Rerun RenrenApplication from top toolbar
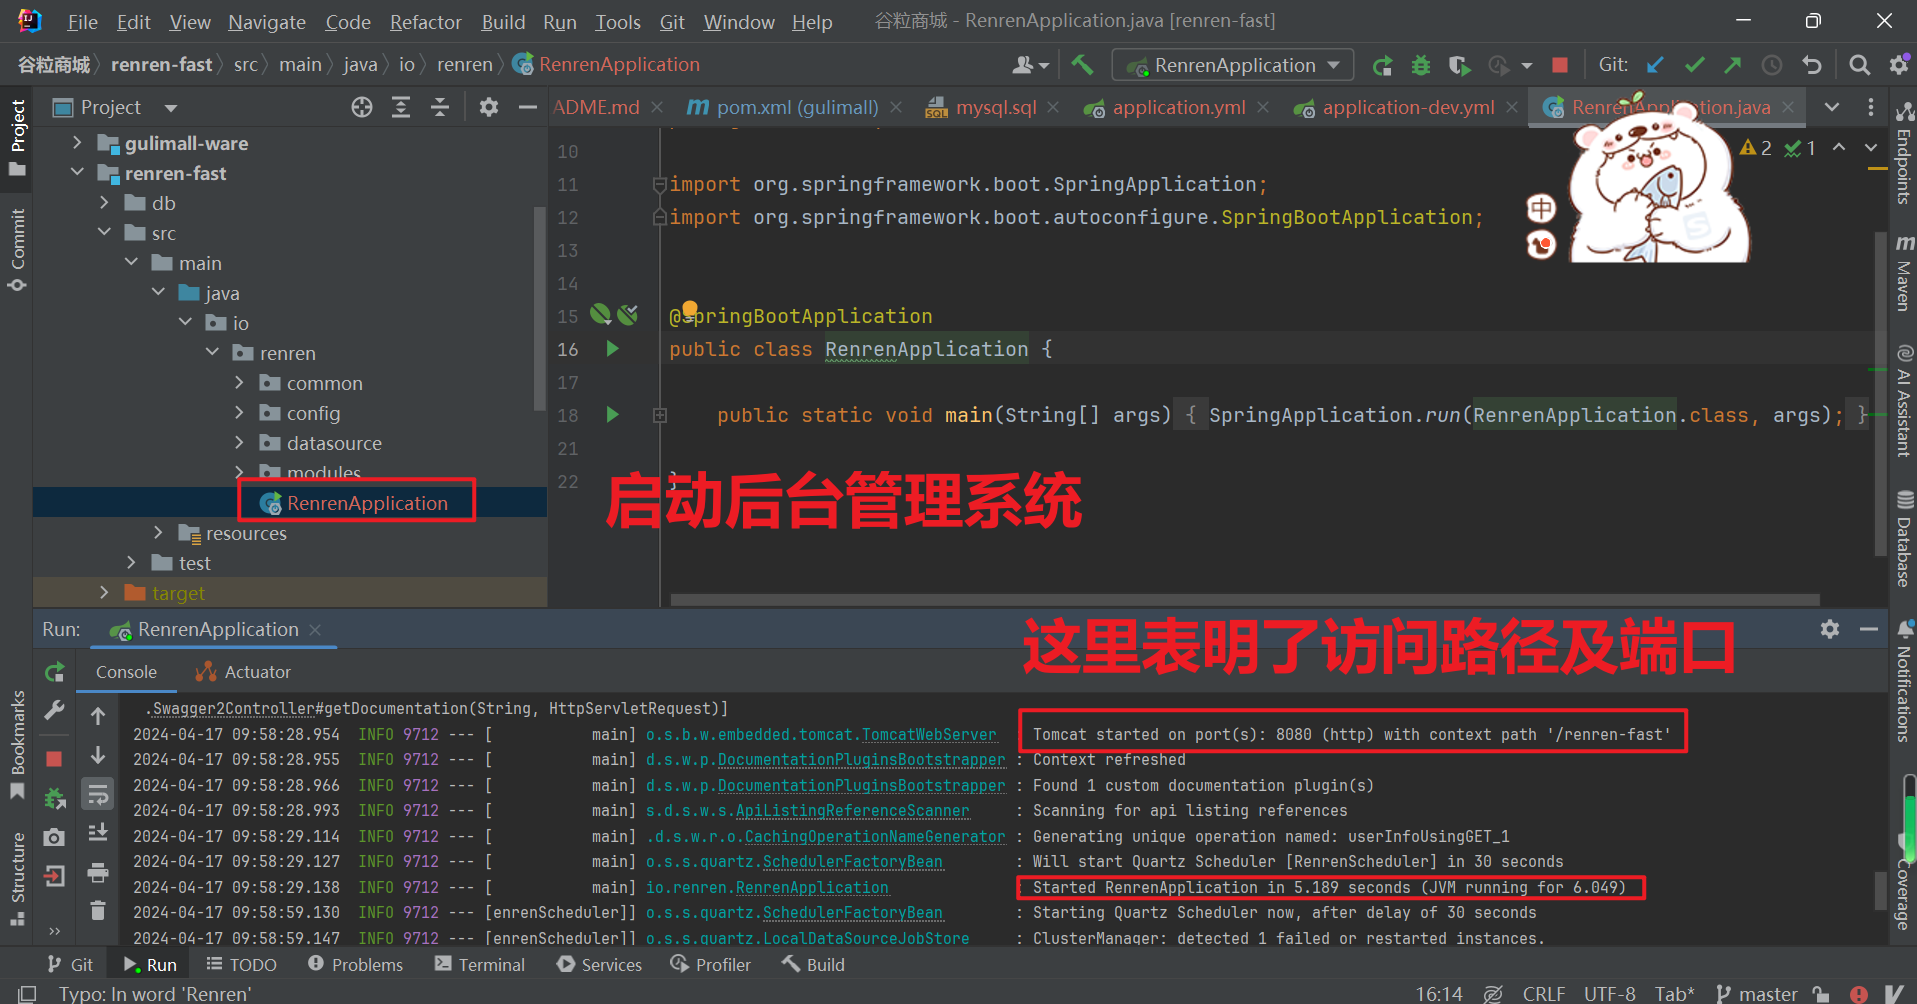Screen dimensions: 1917x1004 (1382, 65)
